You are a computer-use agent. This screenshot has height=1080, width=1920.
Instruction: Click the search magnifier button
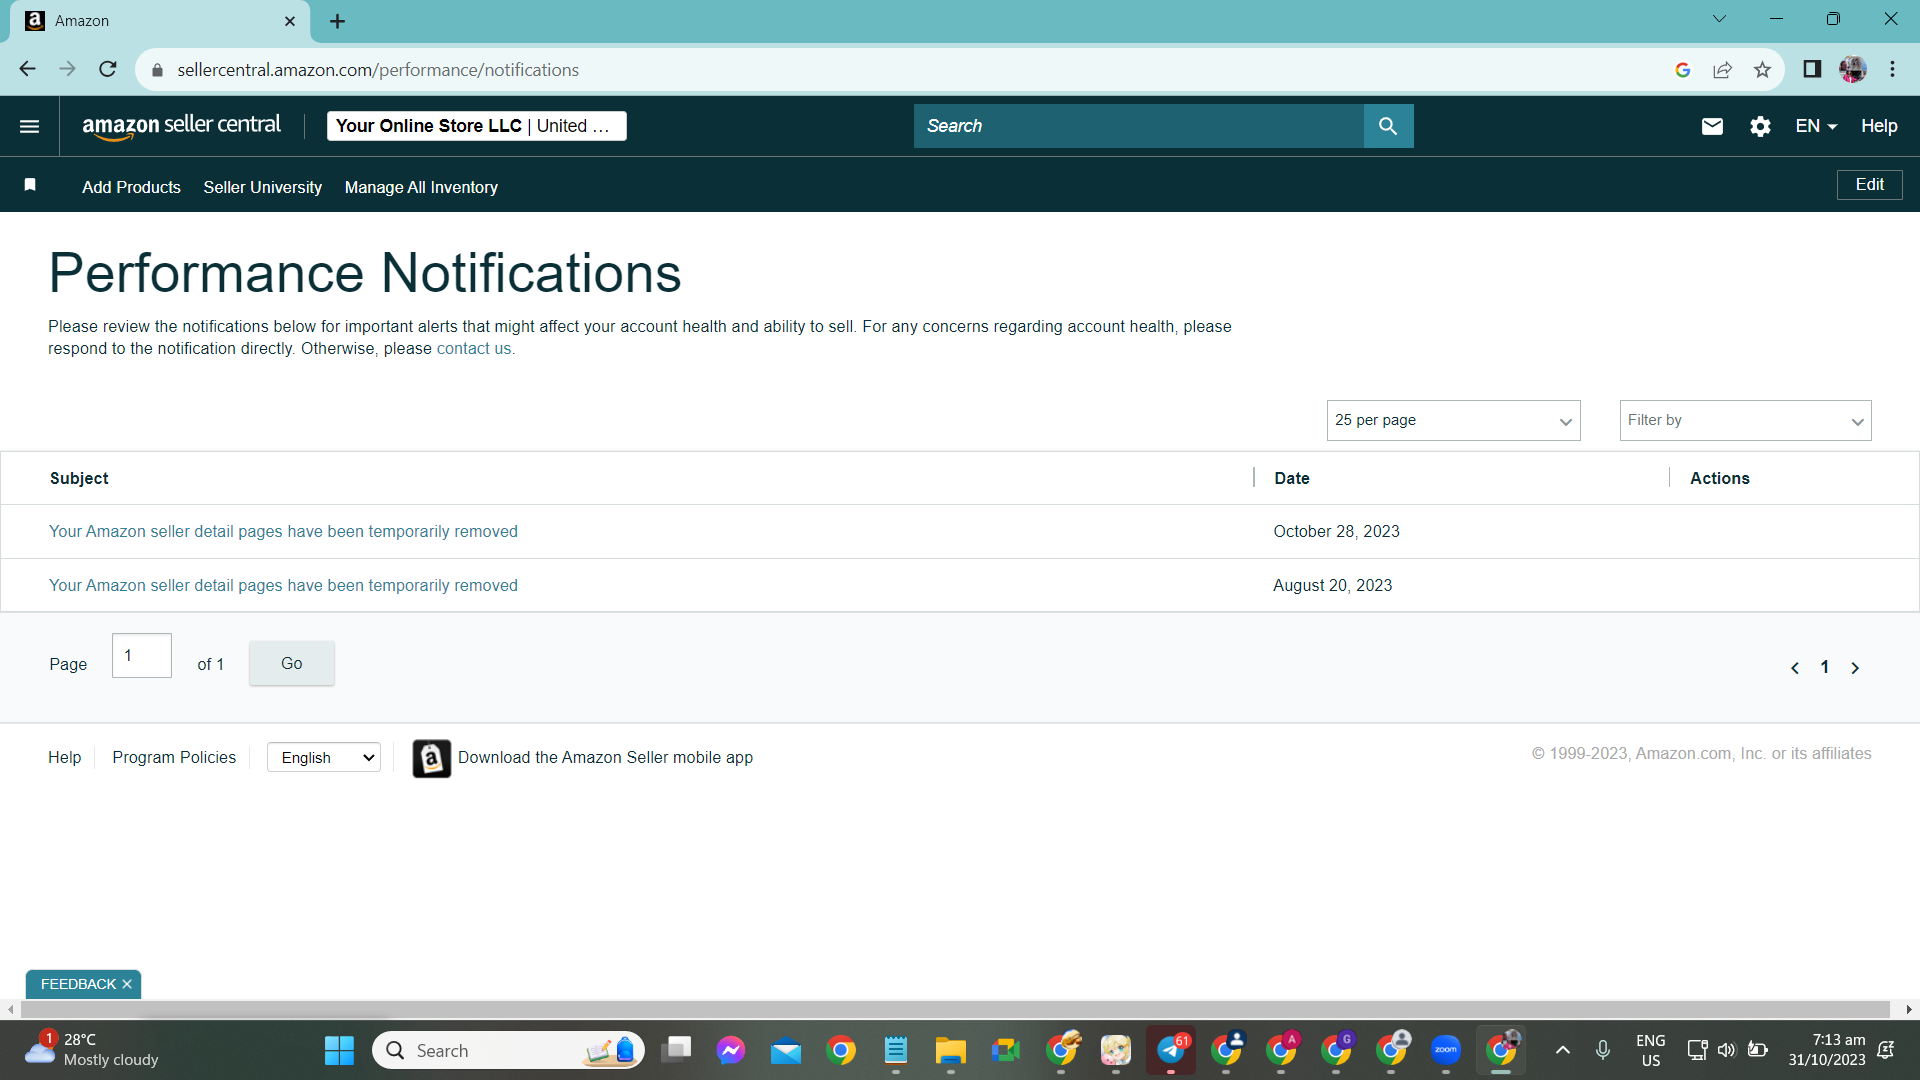pos(1388,126)
